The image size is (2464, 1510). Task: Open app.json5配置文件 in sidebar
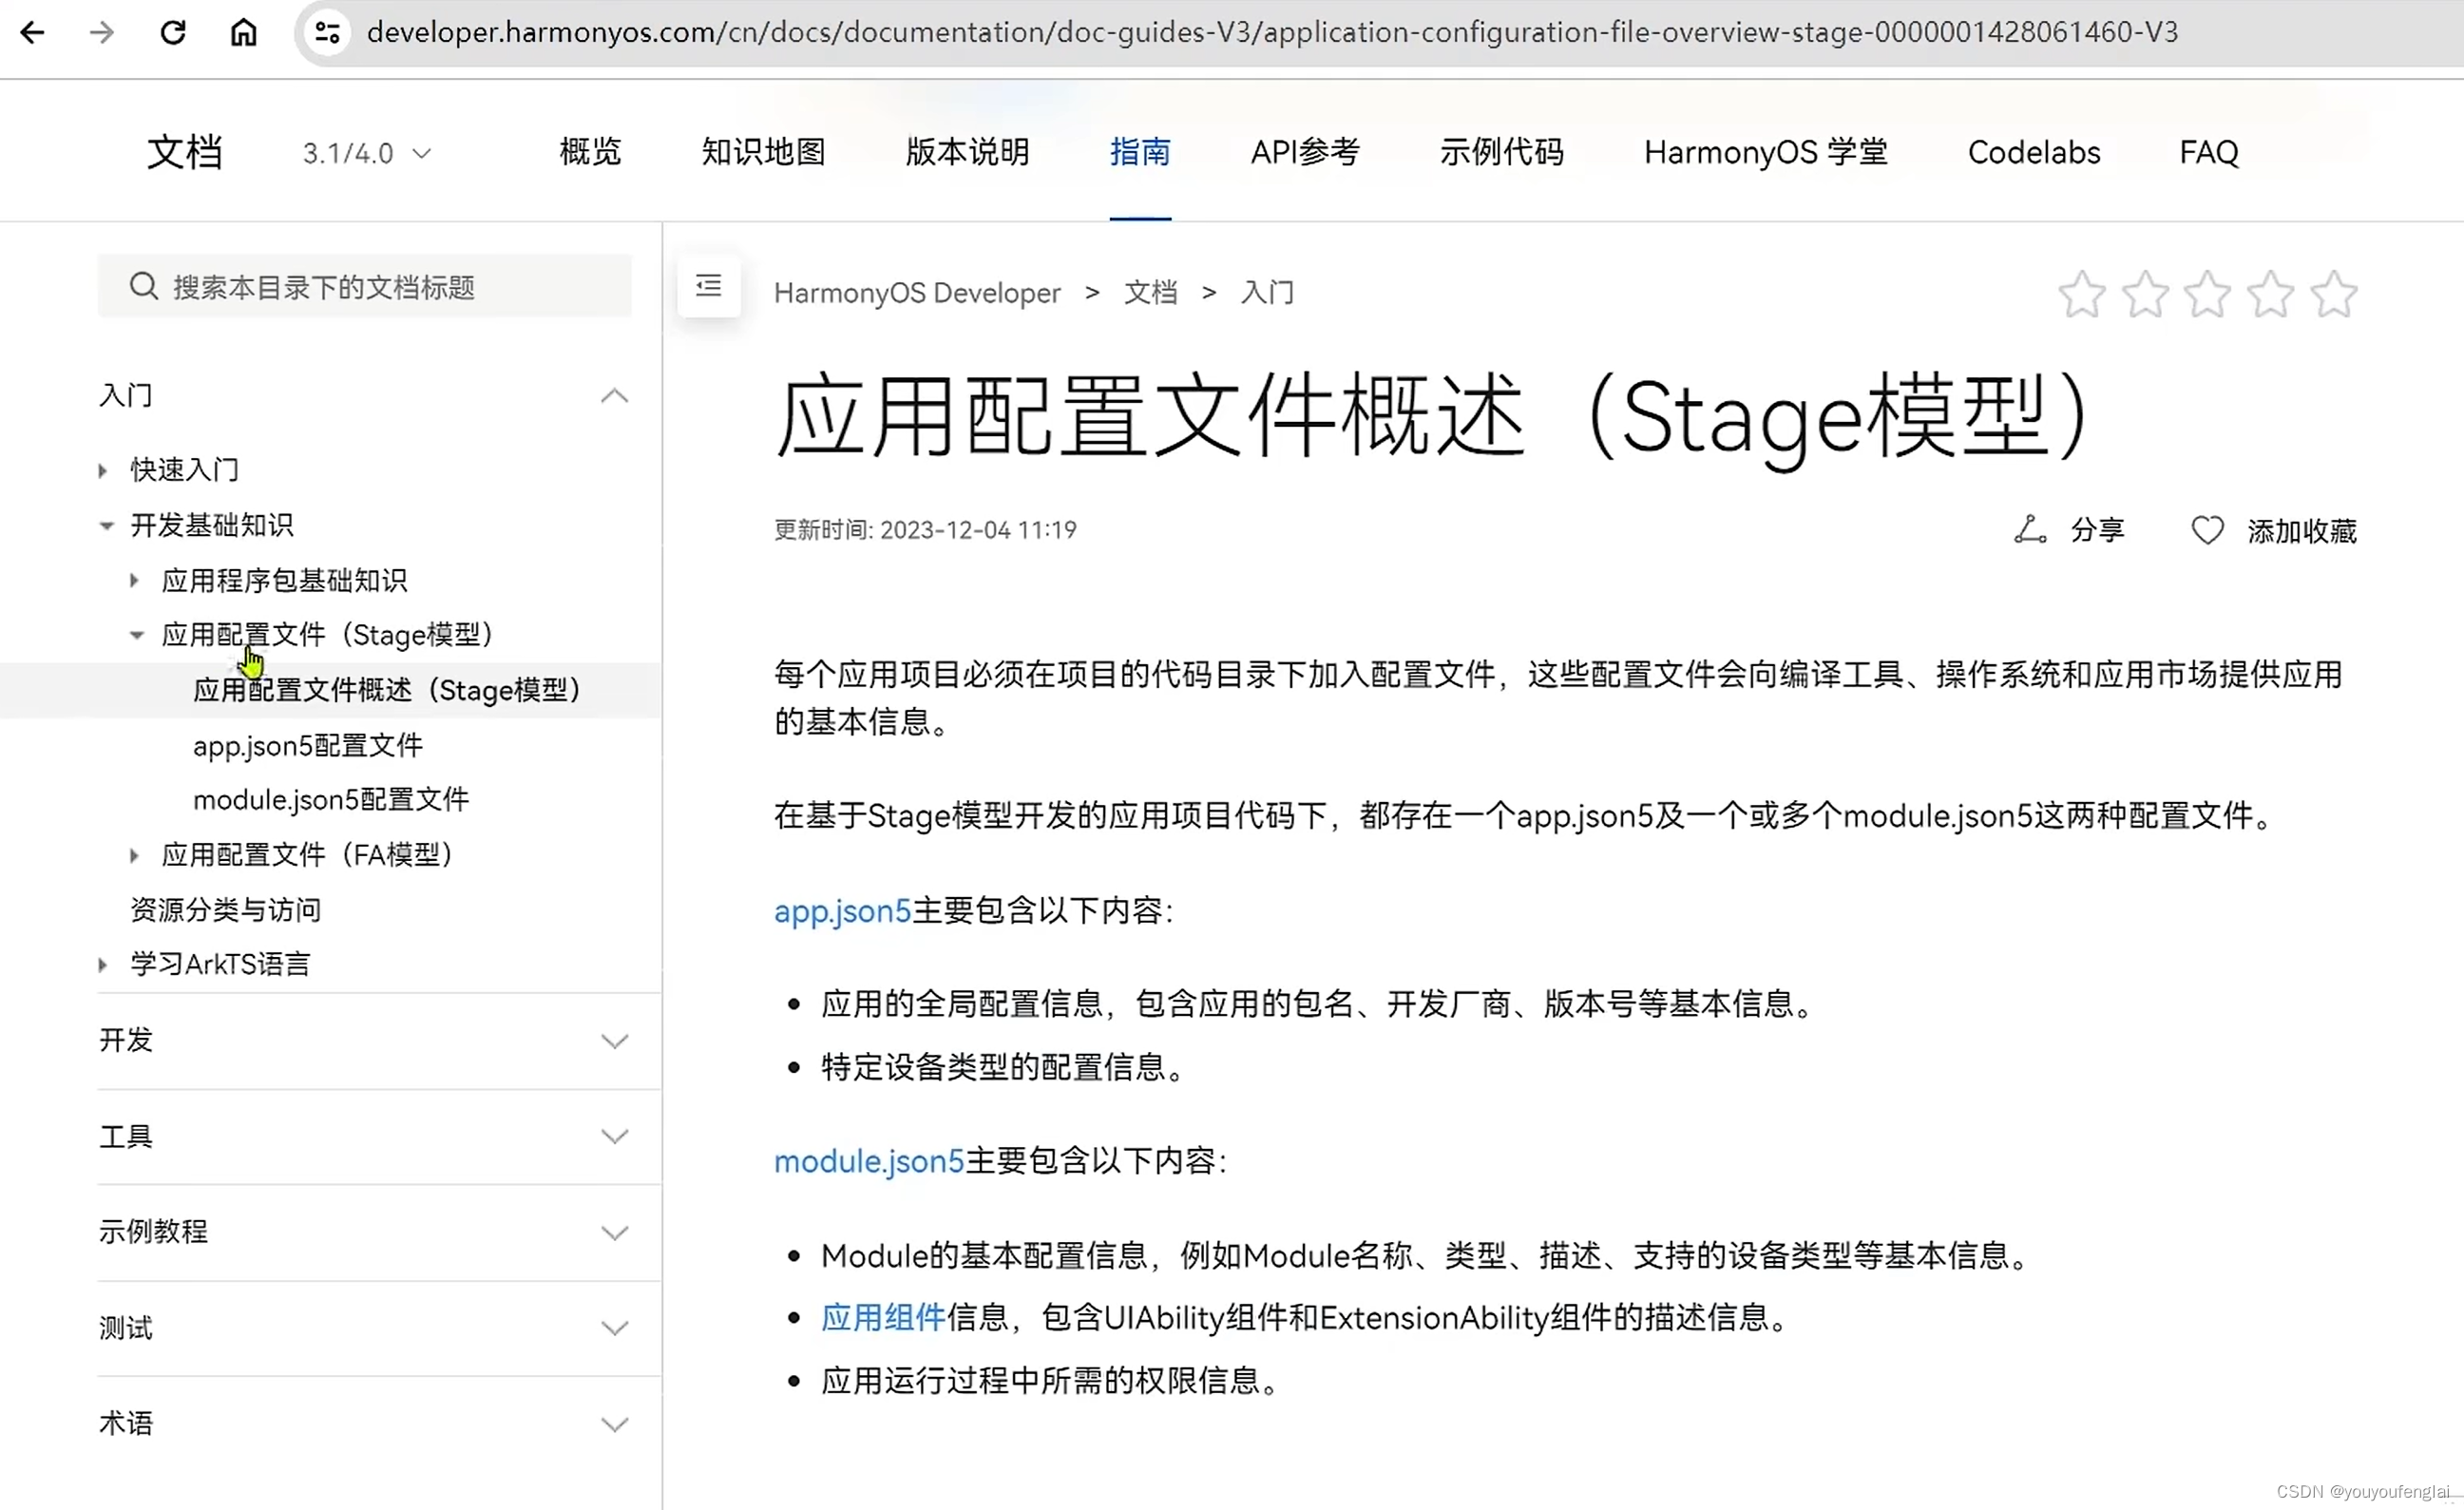[308, 745]
